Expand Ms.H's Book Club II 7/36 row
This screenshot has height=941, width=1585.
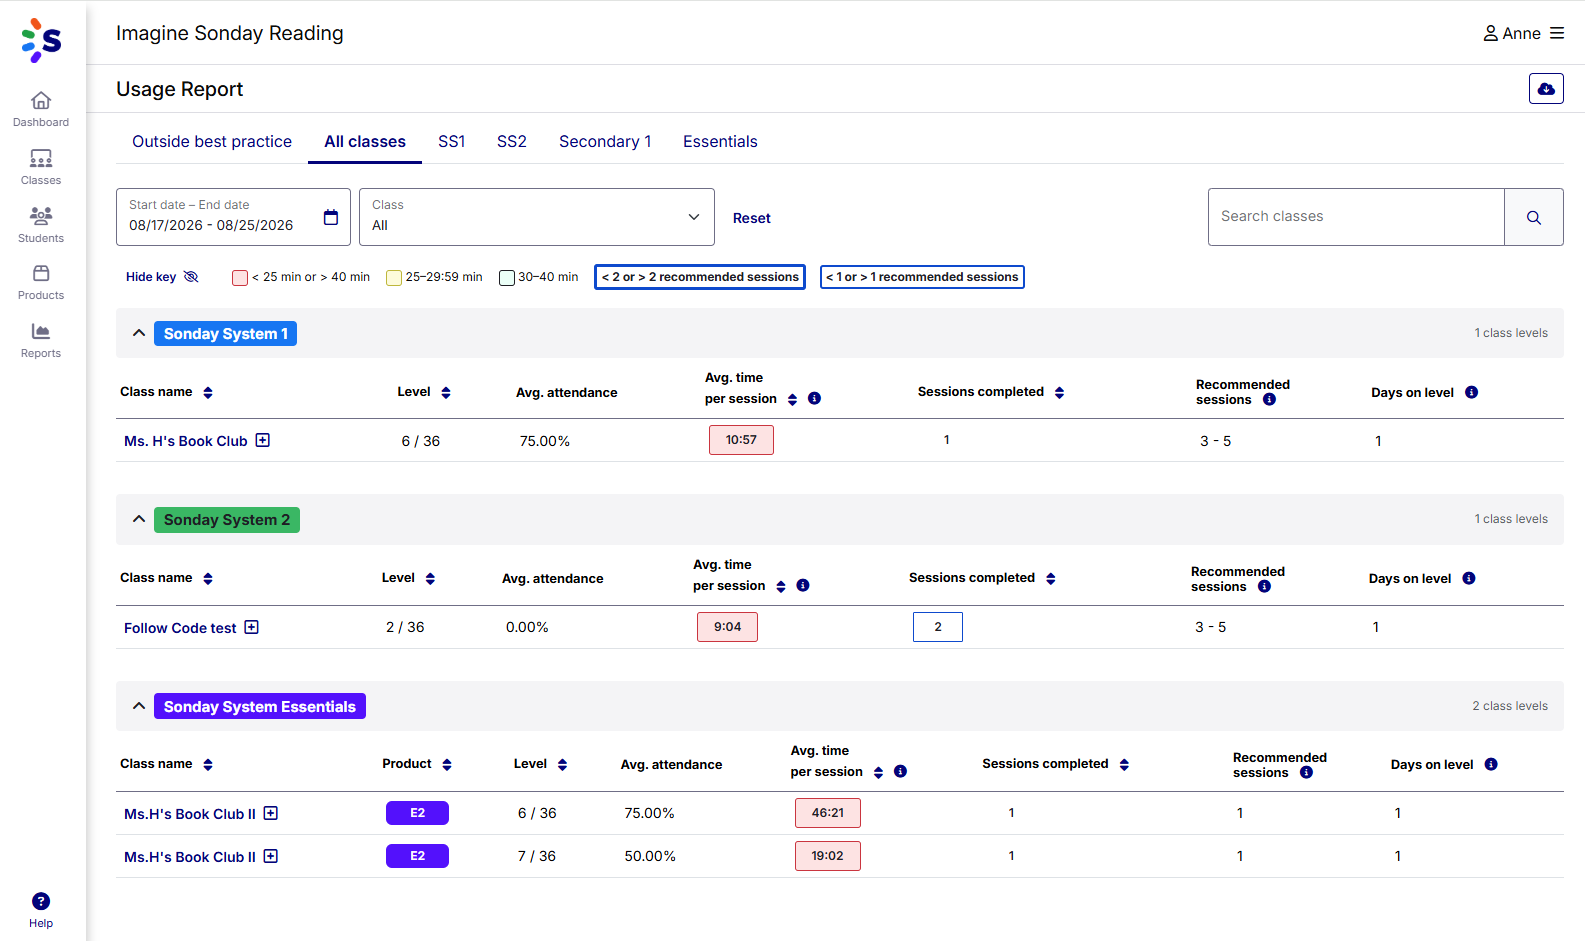[271, 856]
